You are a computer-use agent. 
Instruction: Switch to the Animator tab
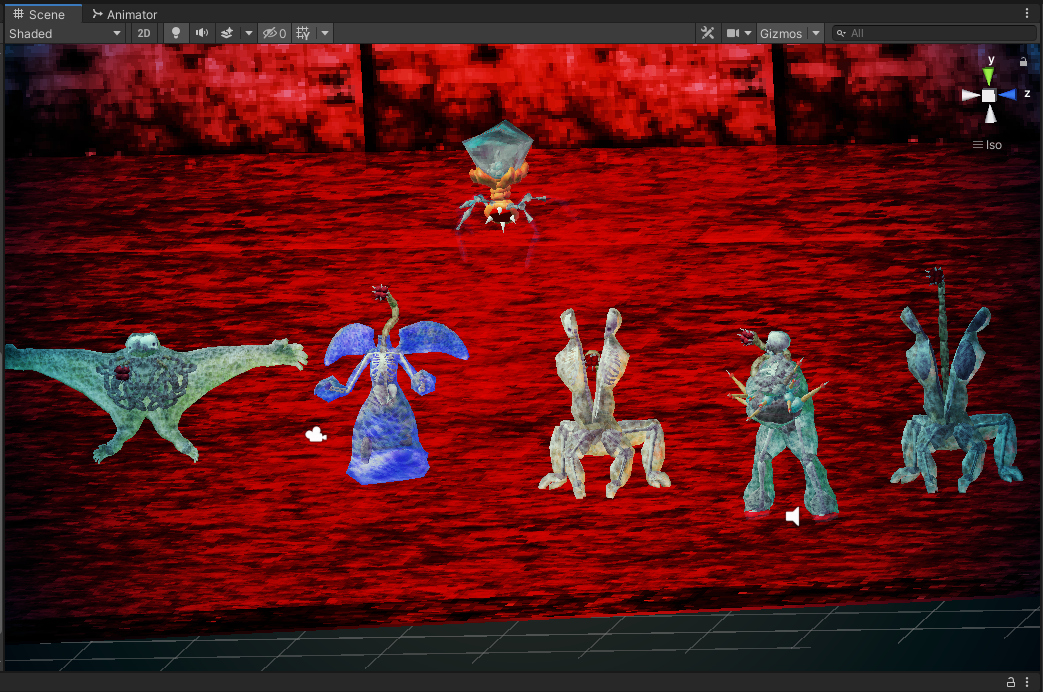click(124, 14)
